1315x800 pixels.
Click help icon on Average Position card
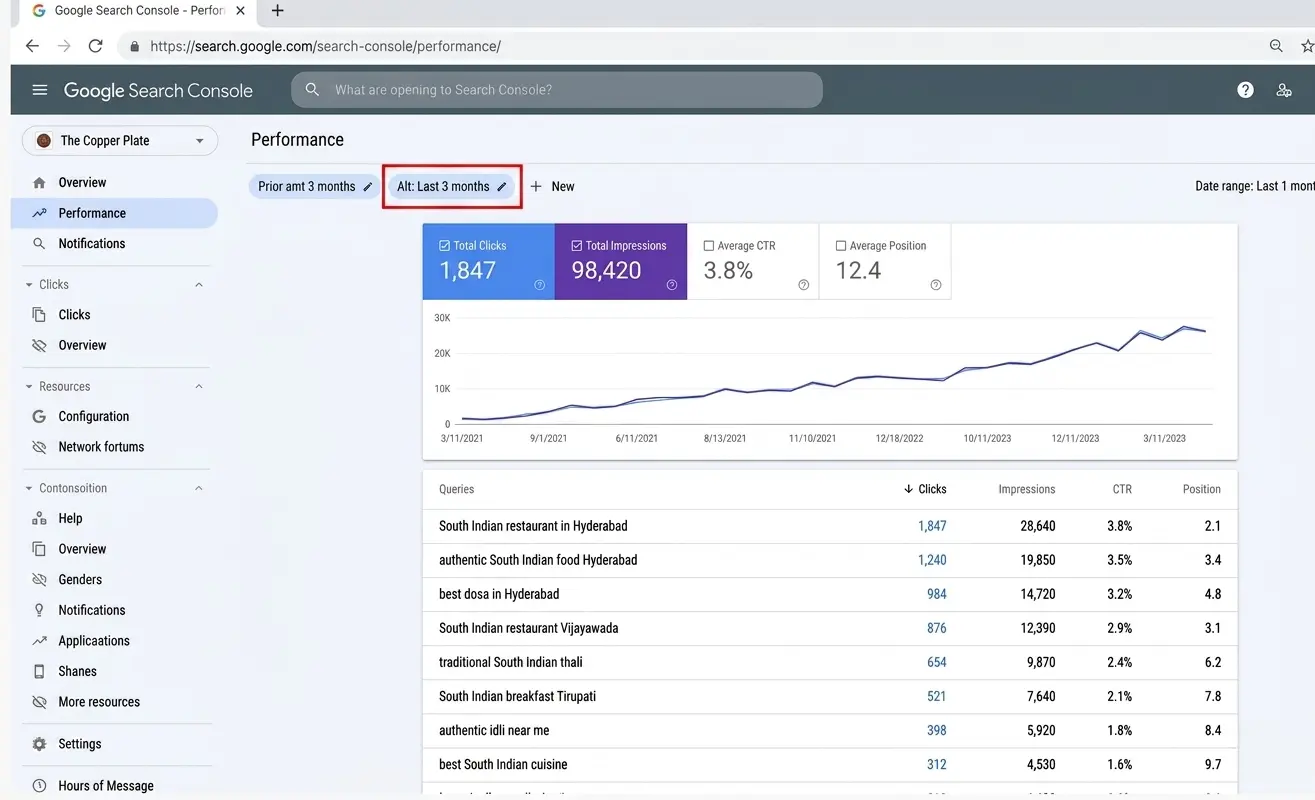coord(936,285)
